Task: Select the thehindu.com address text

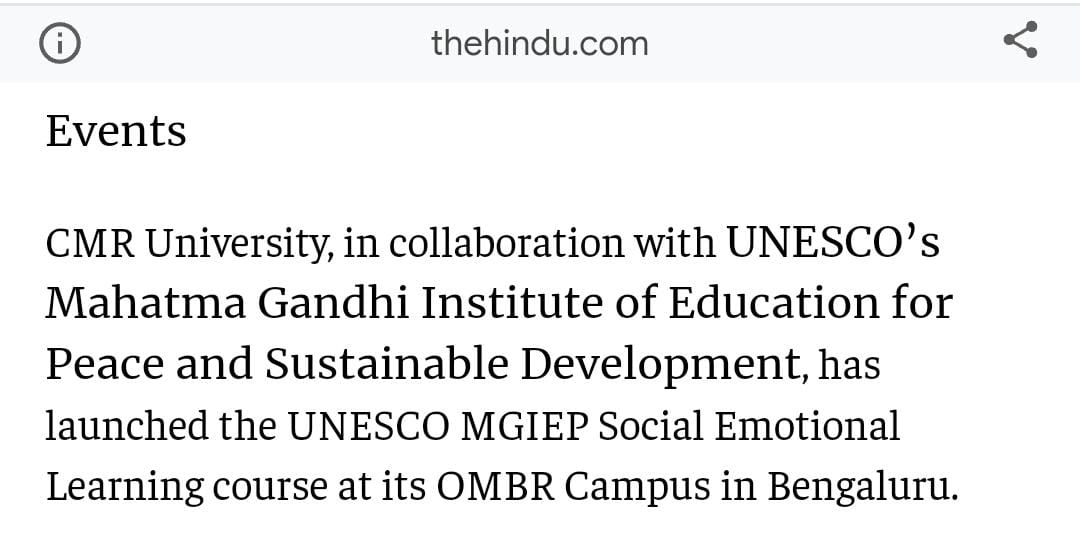Action: coord(539,43)
